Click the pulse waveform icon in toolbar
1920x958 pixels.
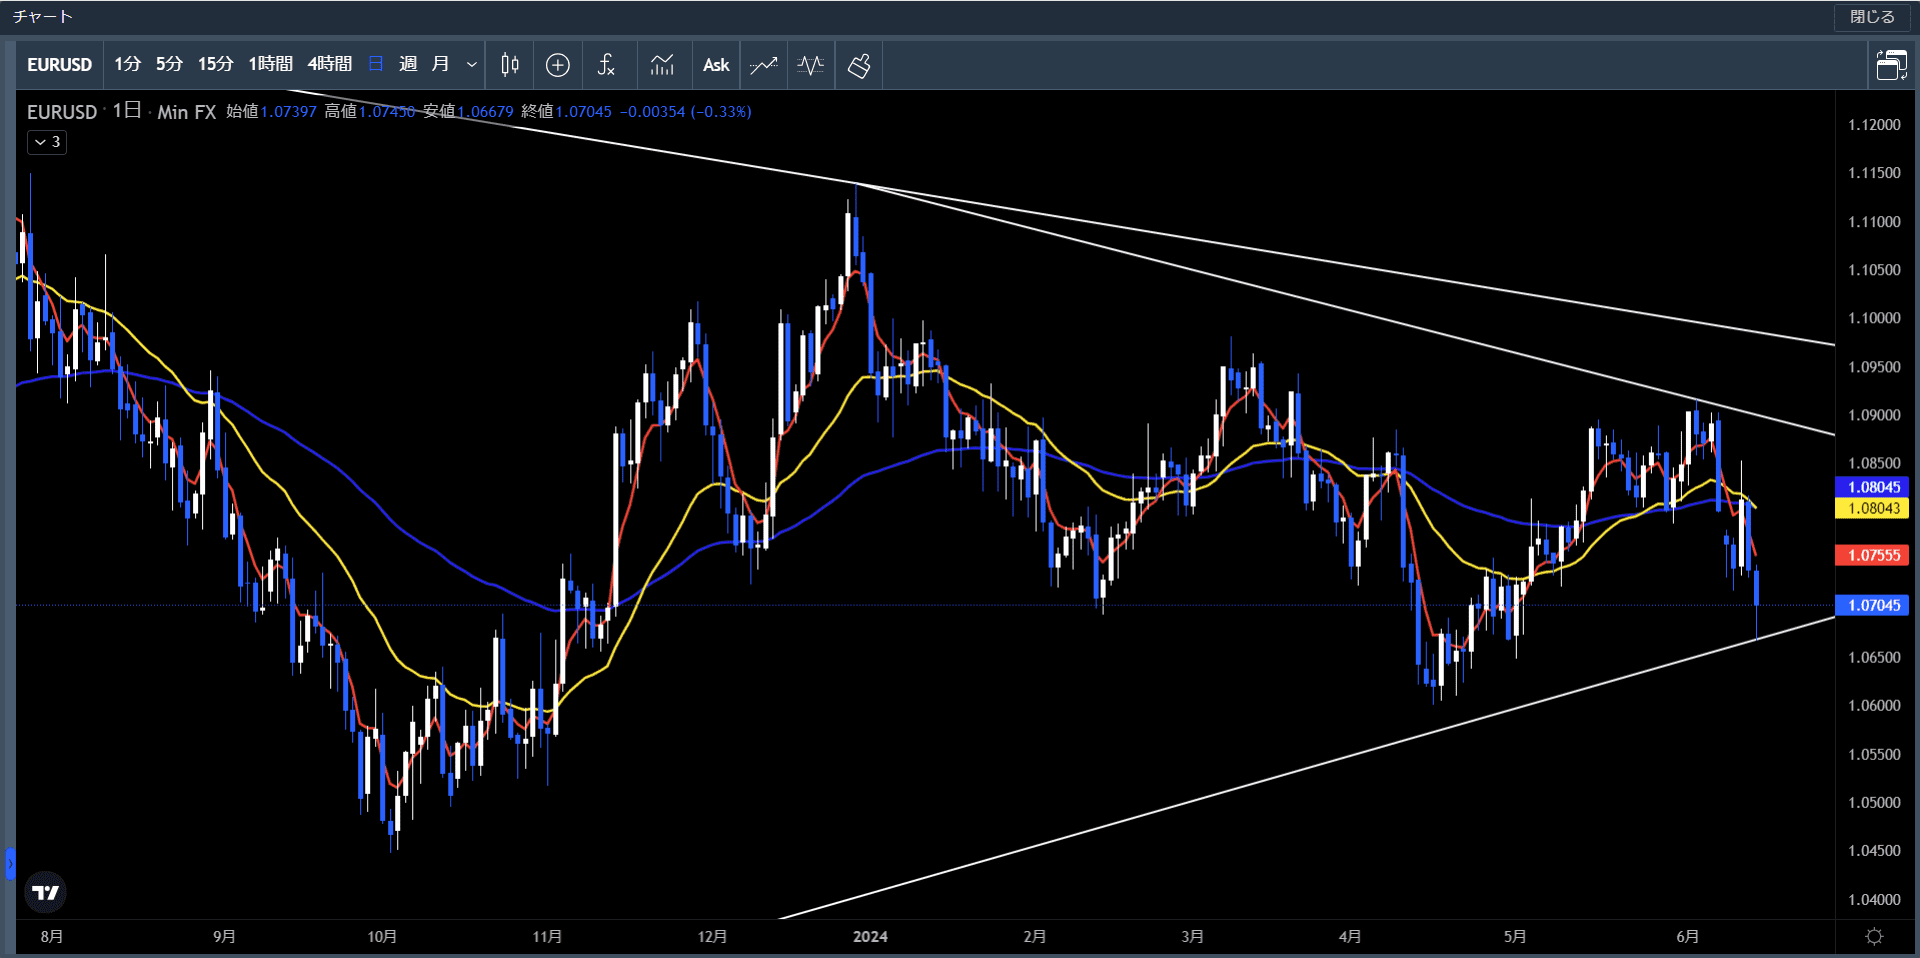811,65
